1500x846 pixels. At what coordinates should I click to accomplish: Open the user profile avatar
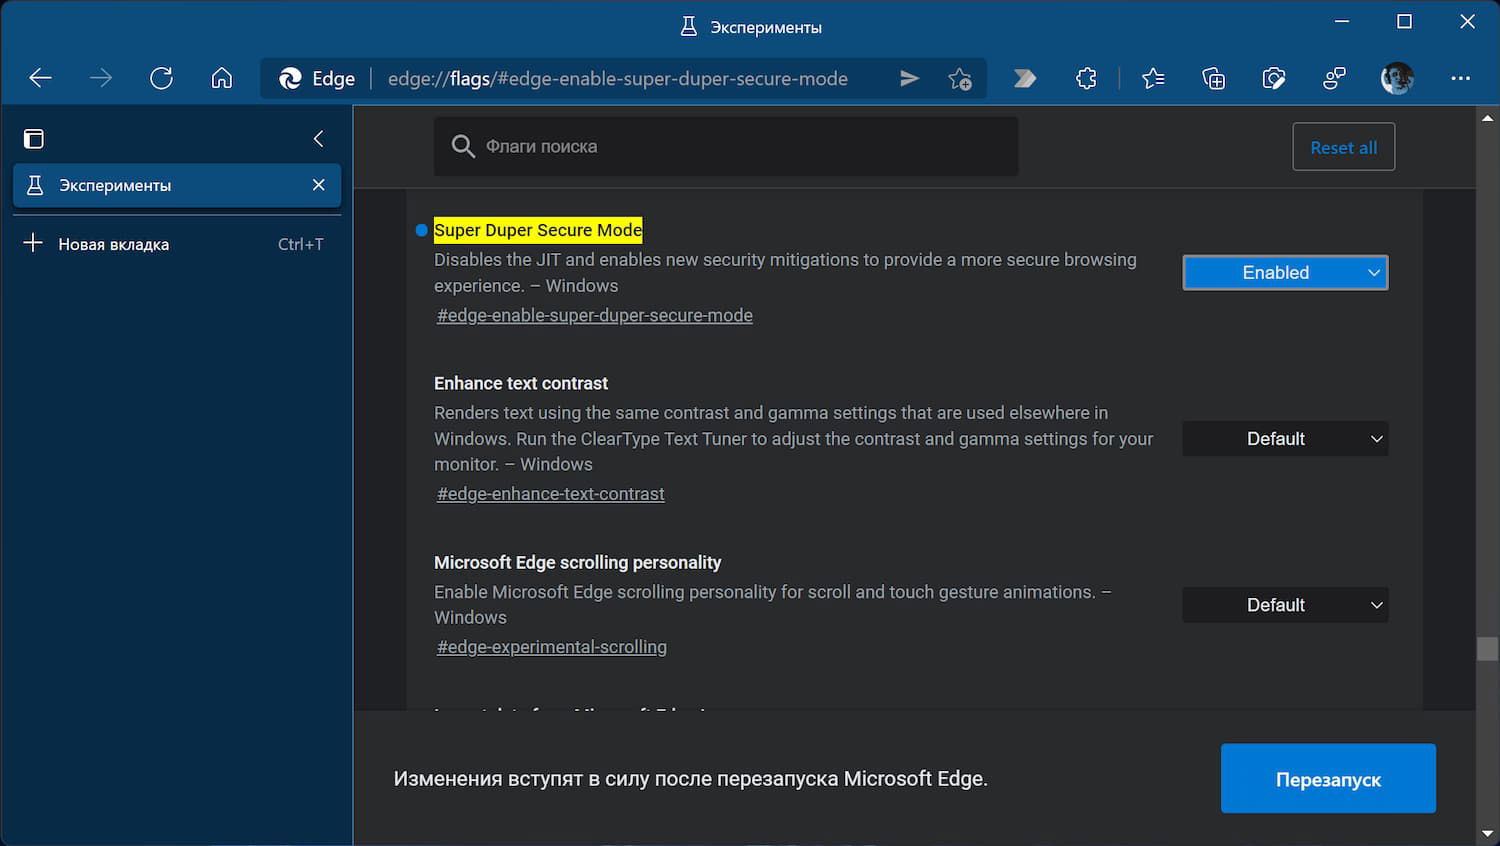[1397, 78]
